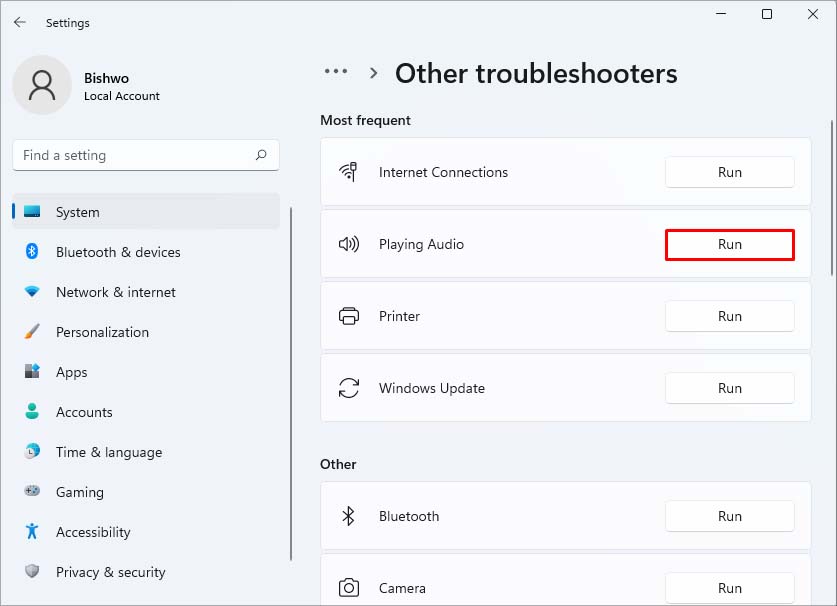
Task: Open Privacy & security settings
Action: (146, 572)
